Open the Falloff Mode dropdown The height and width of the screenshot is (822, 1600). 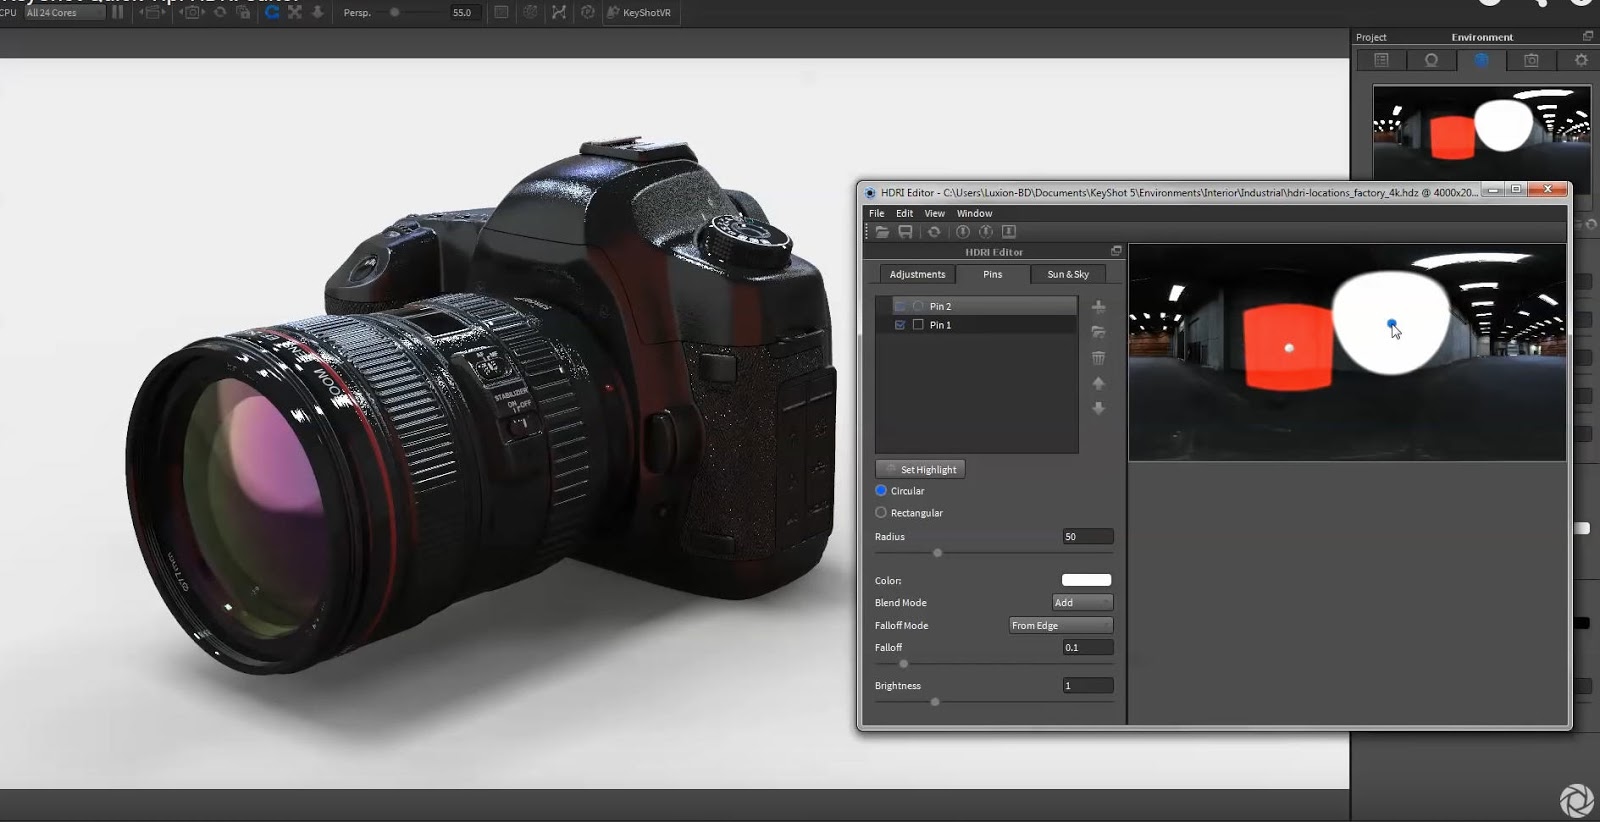click(x=1061, y=626)
